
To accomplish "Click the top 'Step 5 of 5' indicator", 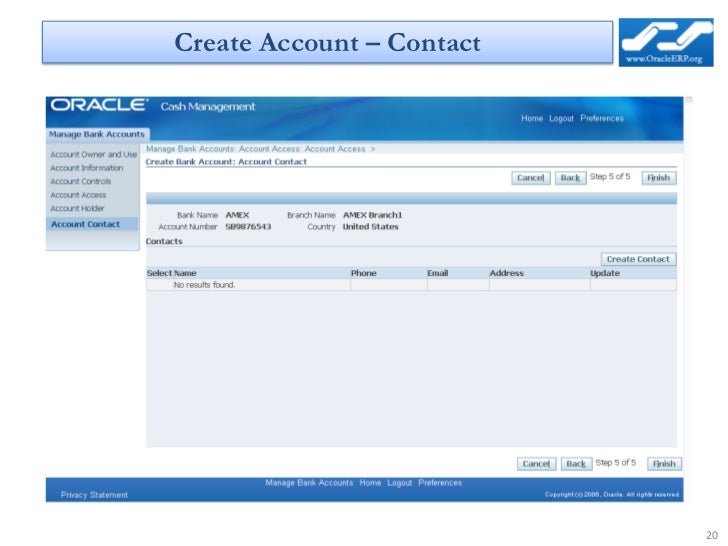I will click(x=610, y=176).
